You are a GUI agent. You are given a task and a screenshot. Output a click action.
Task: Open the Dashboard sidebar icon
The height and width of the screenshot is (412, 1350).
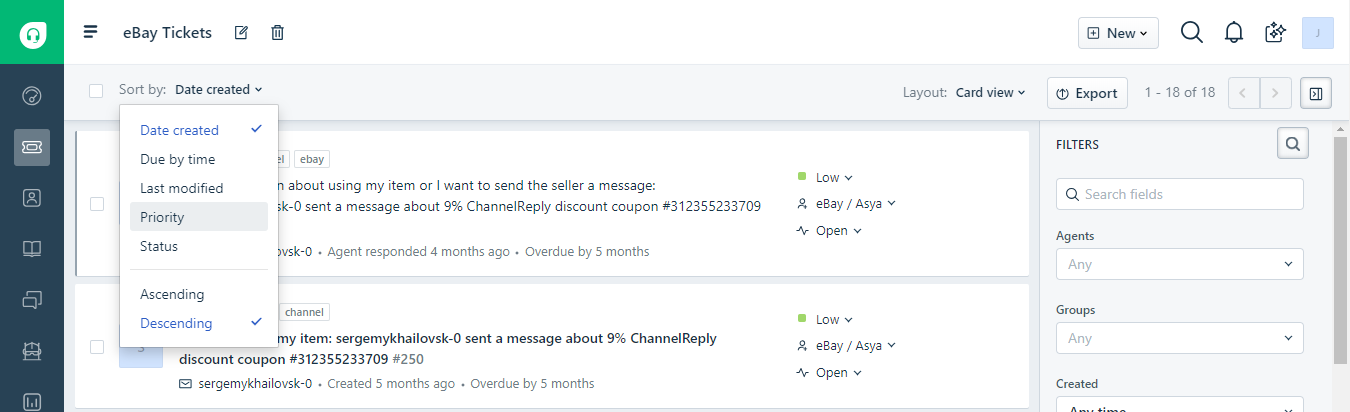(x=32, y=96)
